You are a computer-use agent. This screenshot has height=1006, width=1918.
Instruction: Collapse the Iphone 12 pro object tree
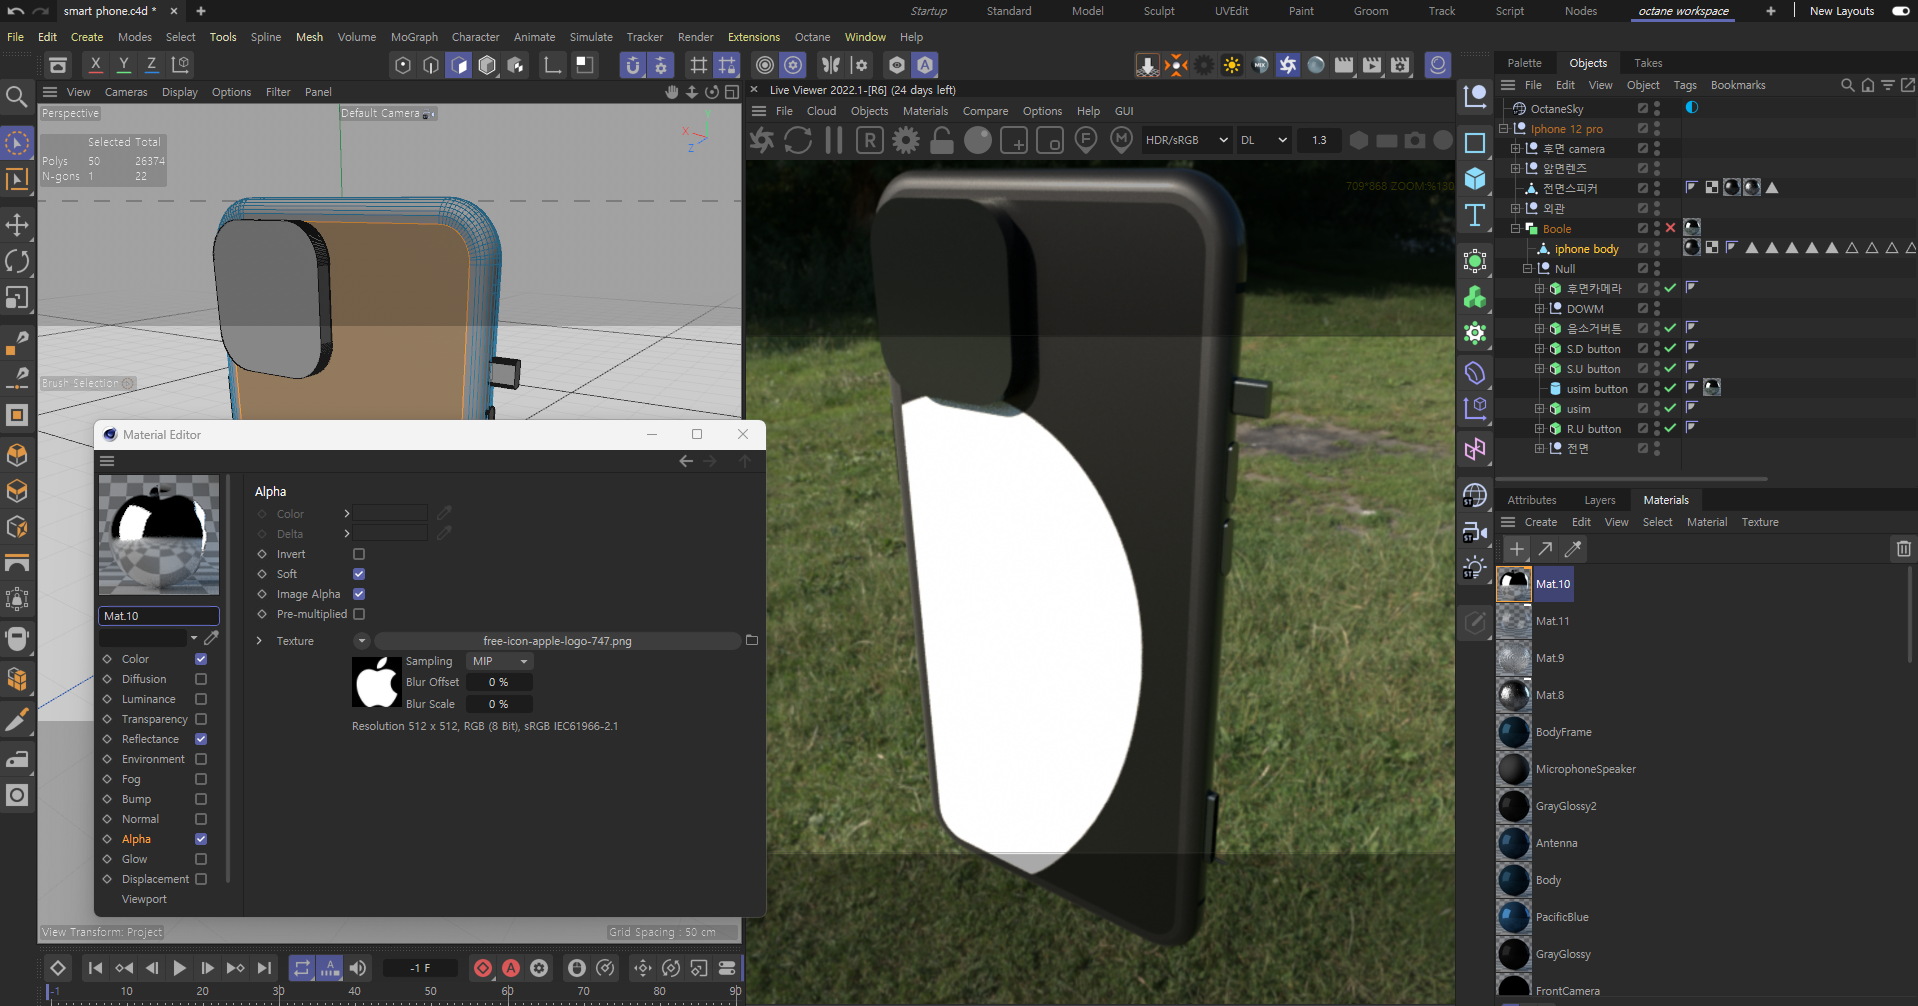(x=1504, y=129)
